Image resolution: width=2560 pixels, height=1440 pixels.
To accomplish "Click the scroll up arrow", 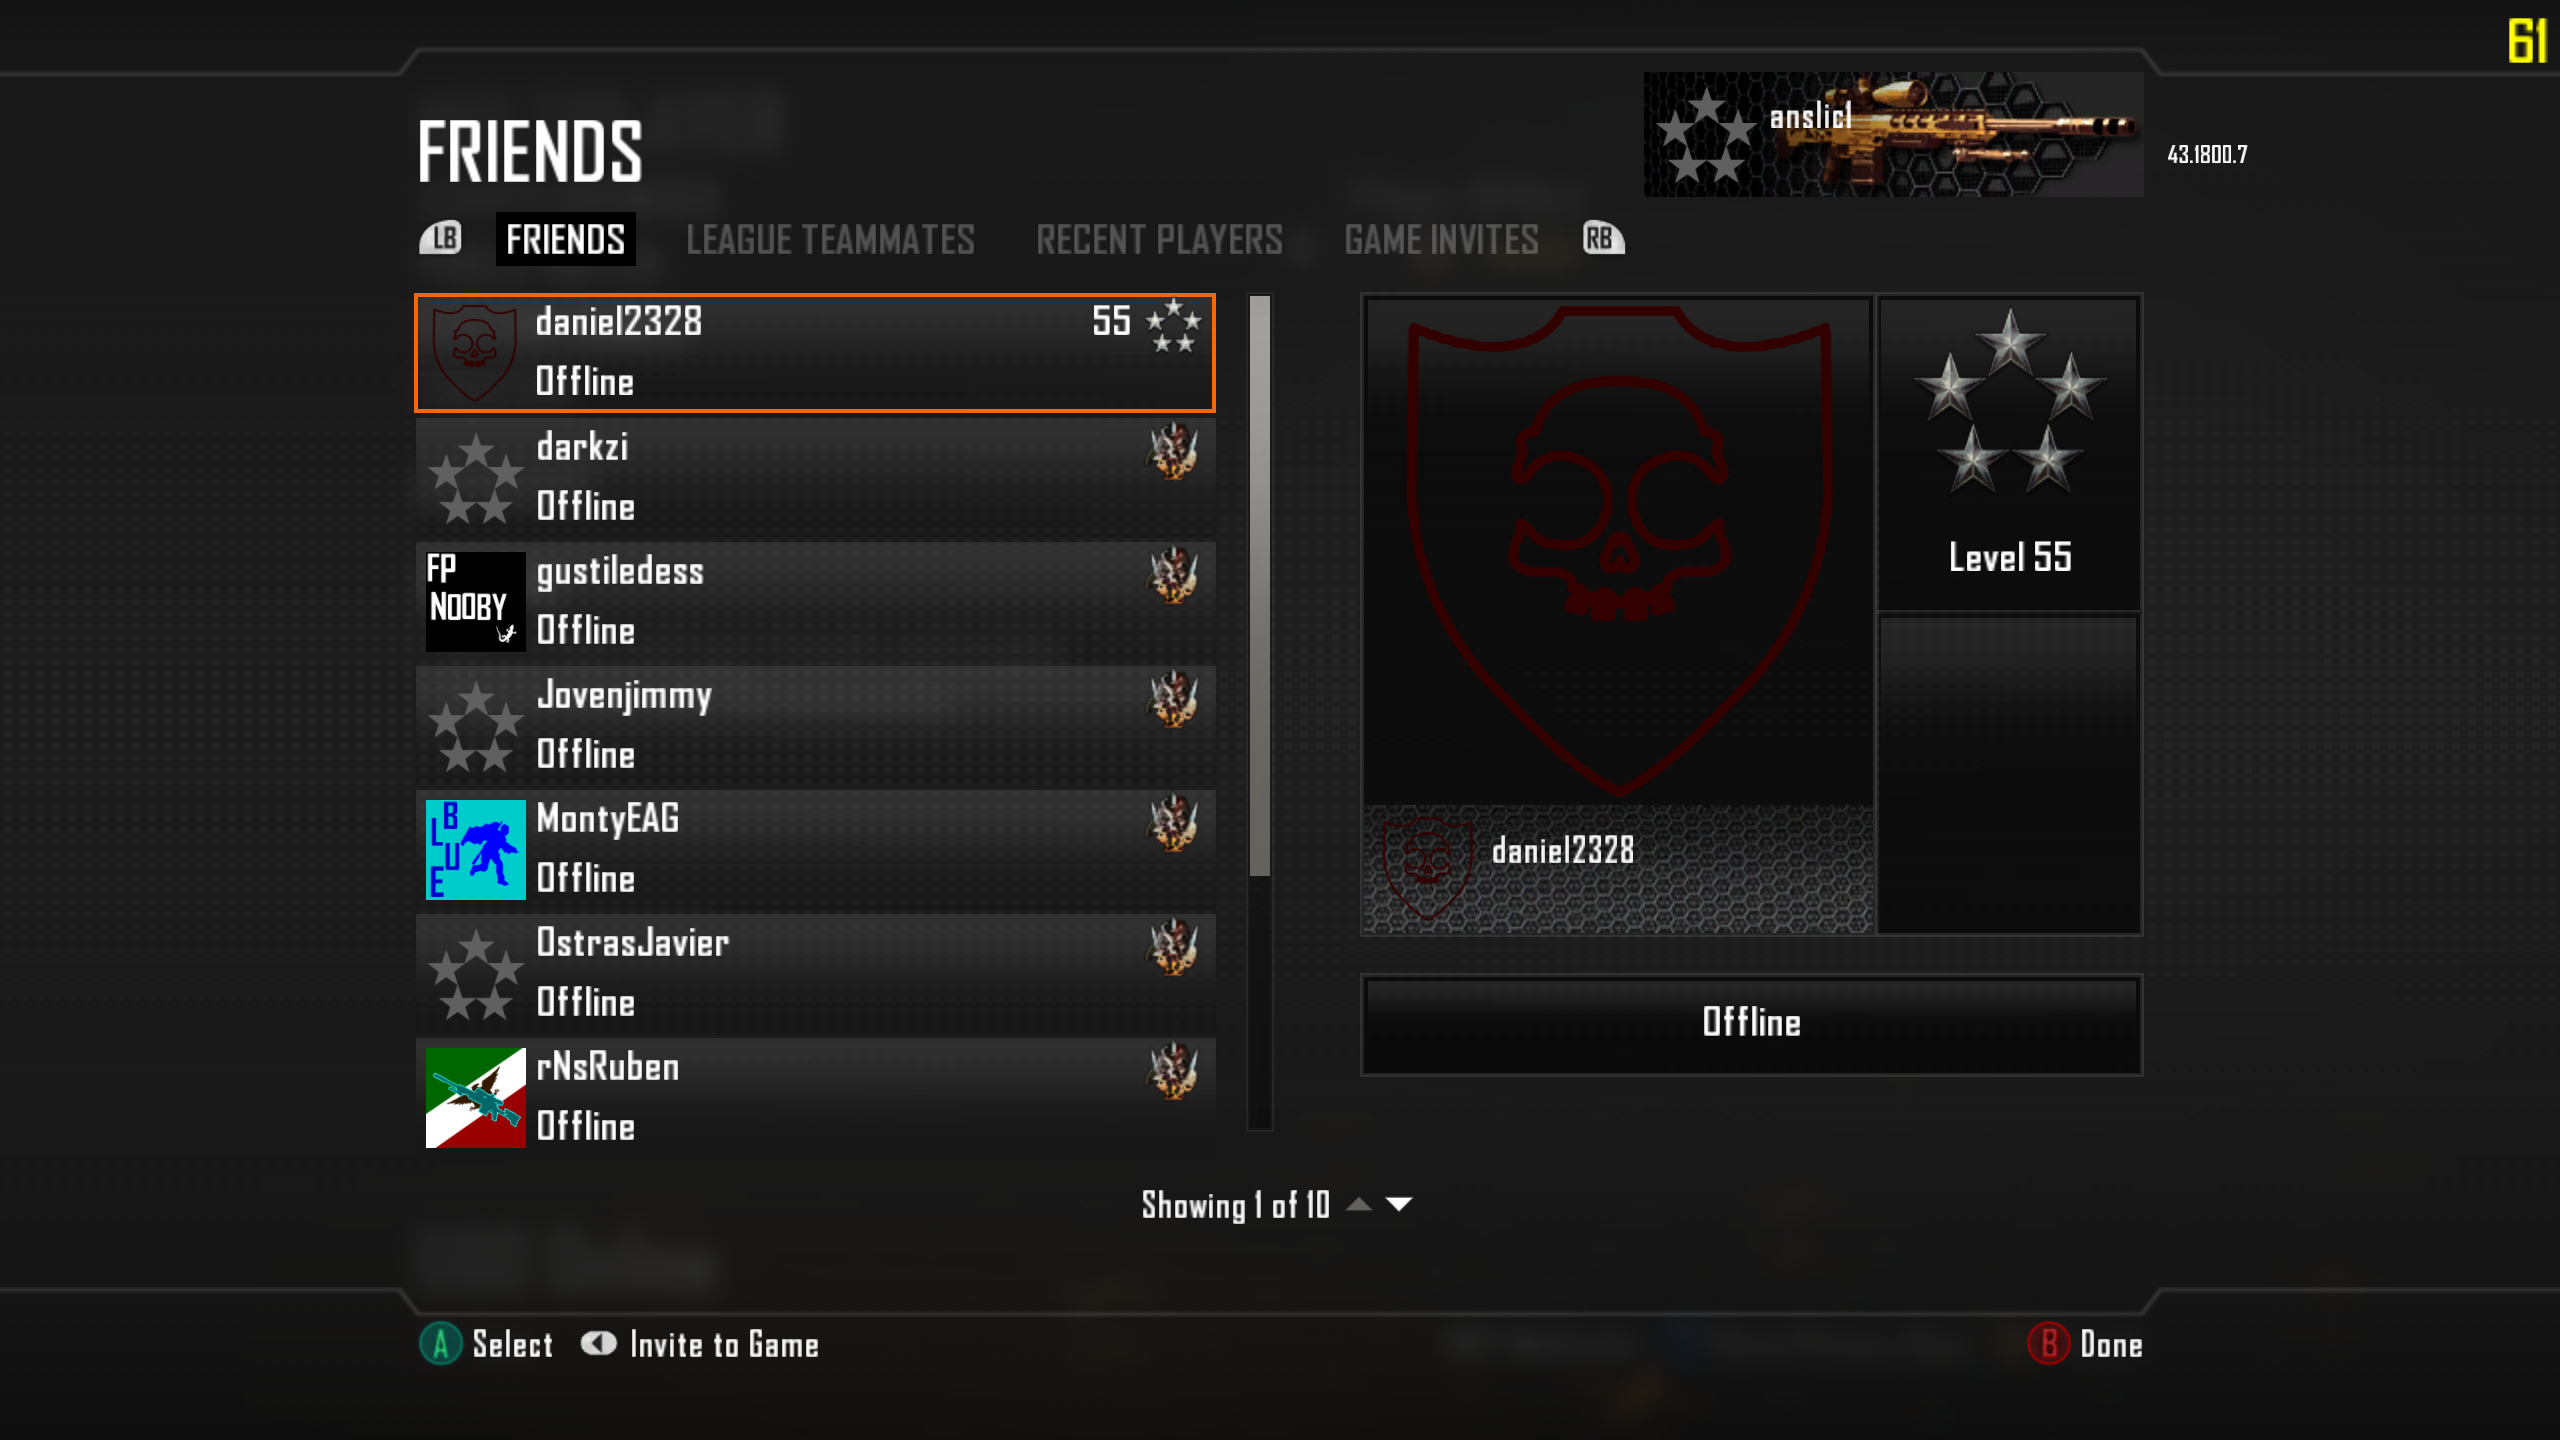I will (x=1358, y=1204).
